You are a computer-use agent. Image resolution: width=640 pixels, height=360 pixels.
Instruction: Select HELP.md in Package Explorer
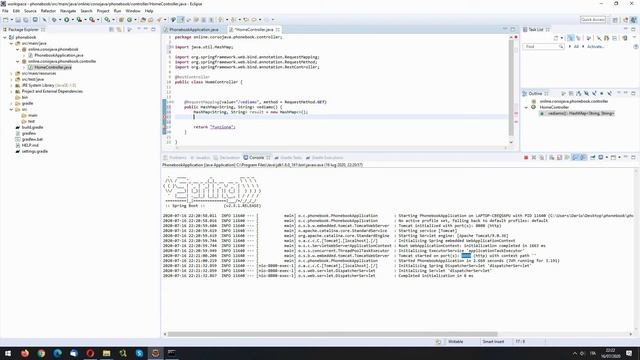point(30,145)
